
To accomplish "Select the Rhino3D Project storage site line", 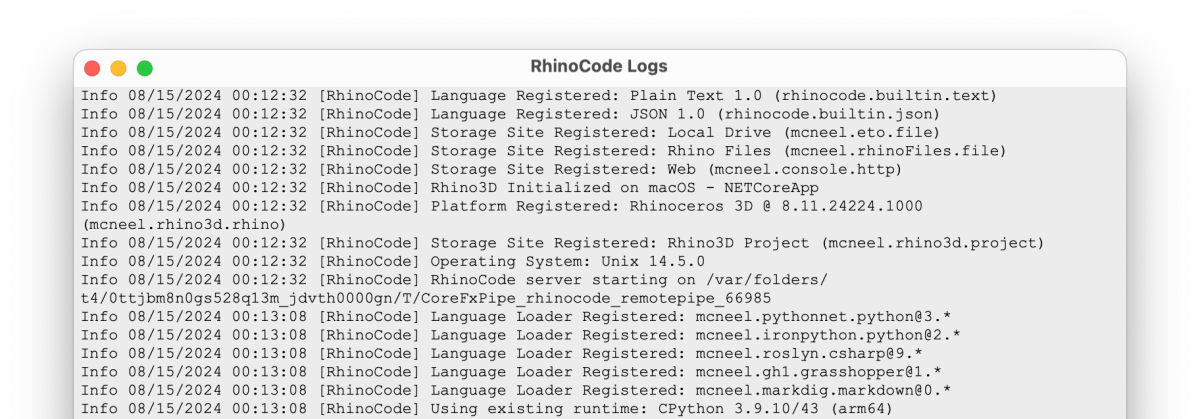I will pos(563,243).
